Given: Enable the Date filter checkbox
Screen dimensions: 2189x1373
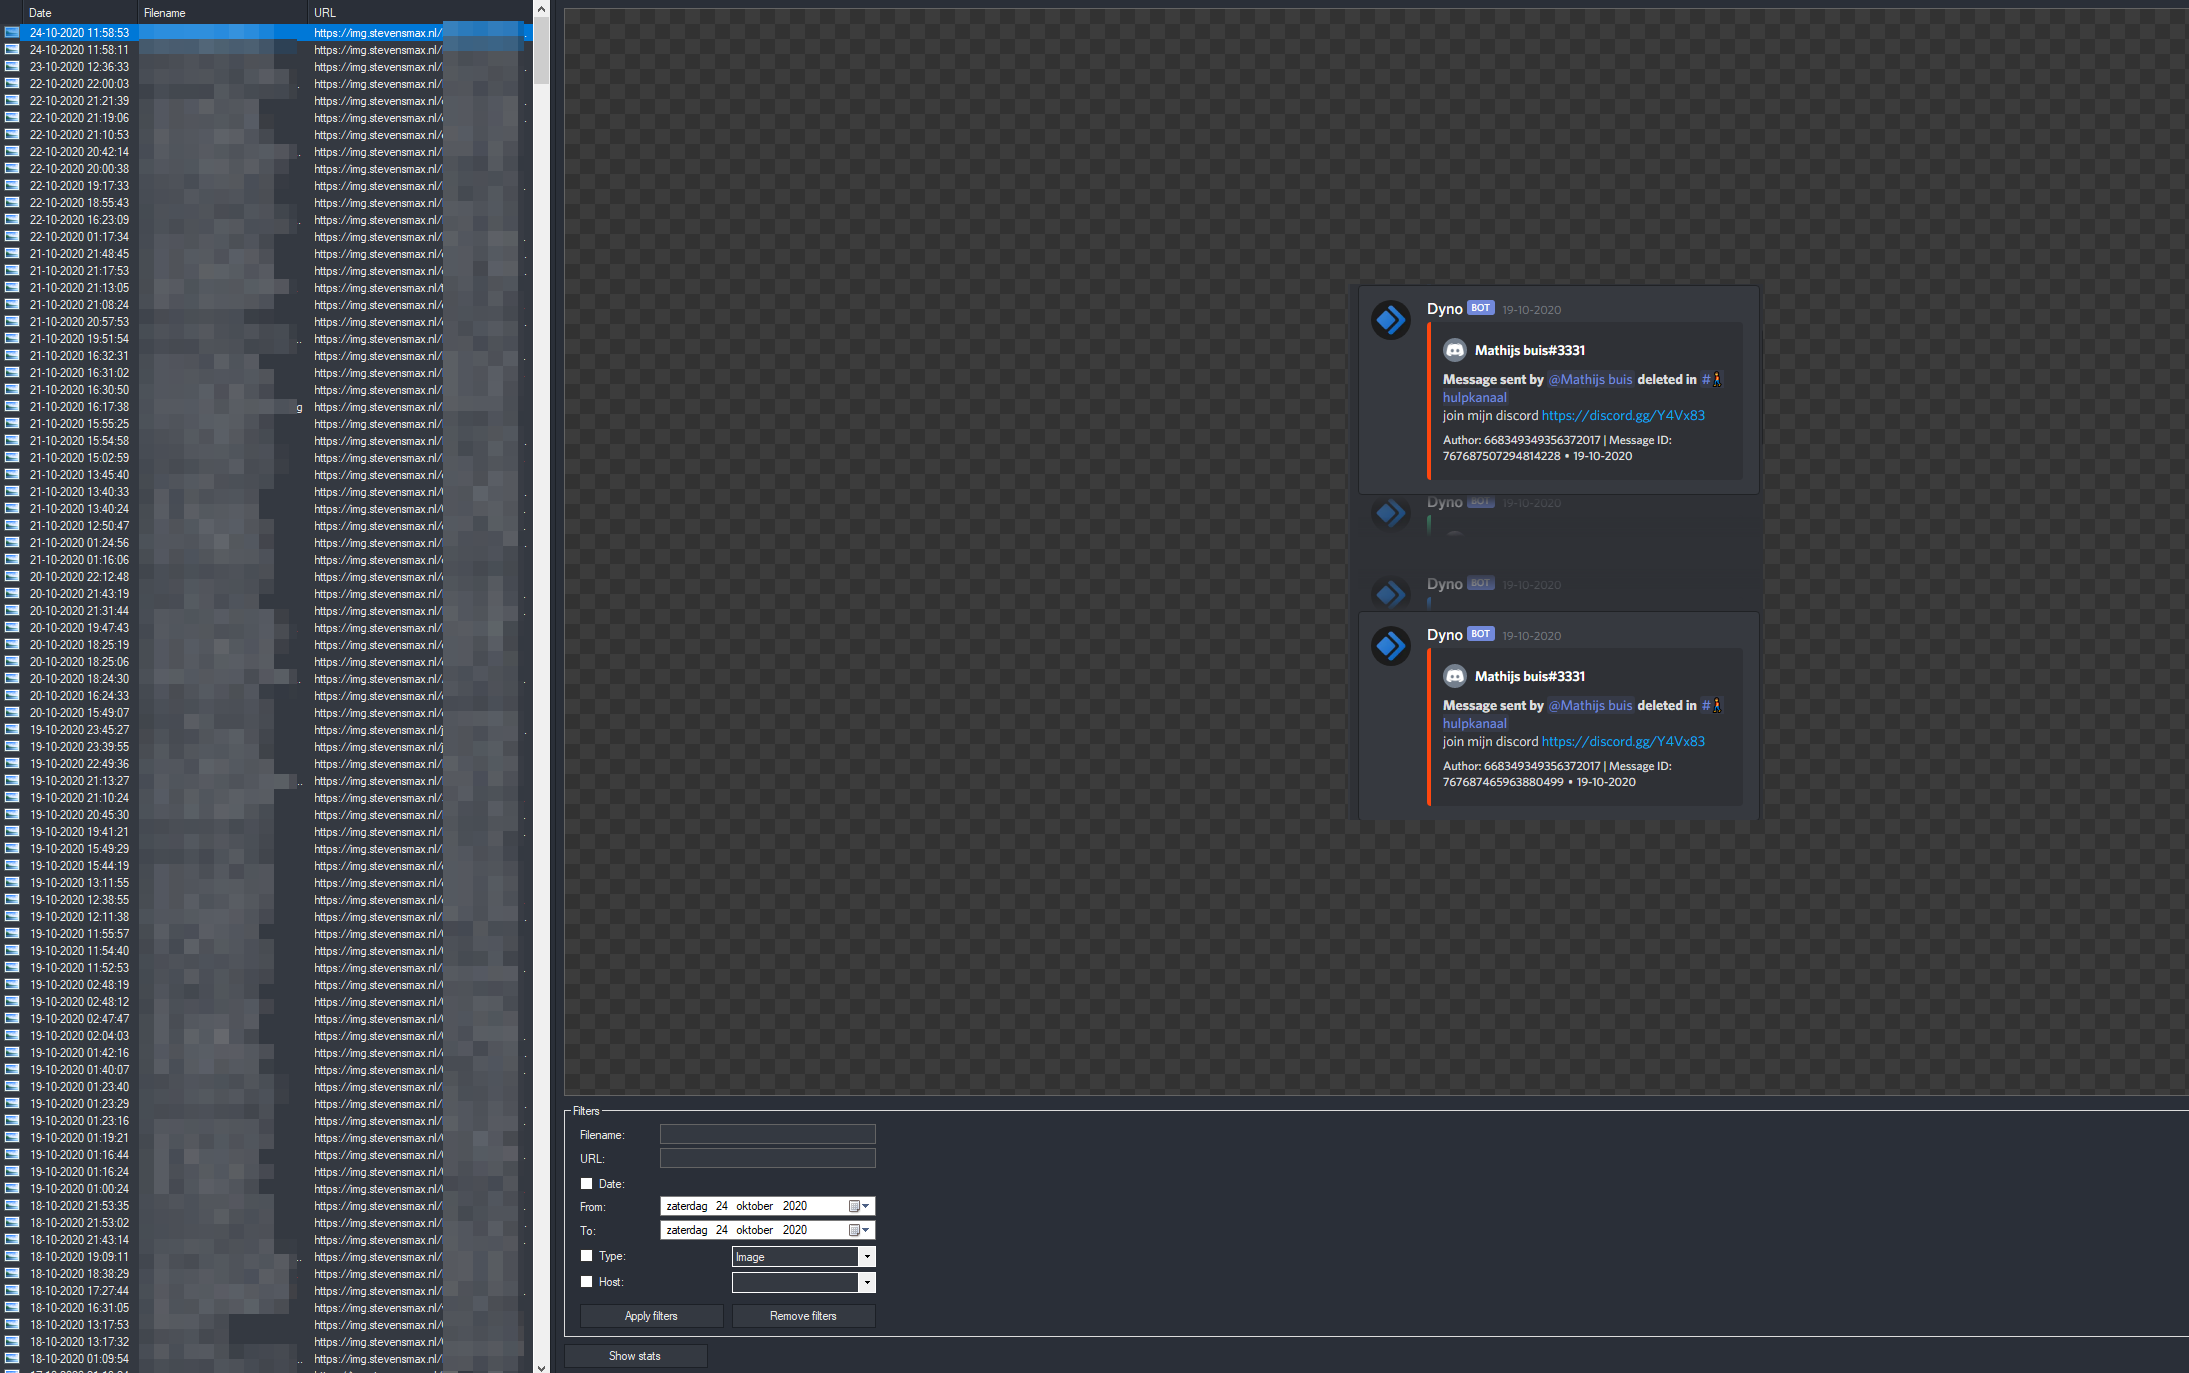Looking at the screenshot, I should [x=587, y=1184].
